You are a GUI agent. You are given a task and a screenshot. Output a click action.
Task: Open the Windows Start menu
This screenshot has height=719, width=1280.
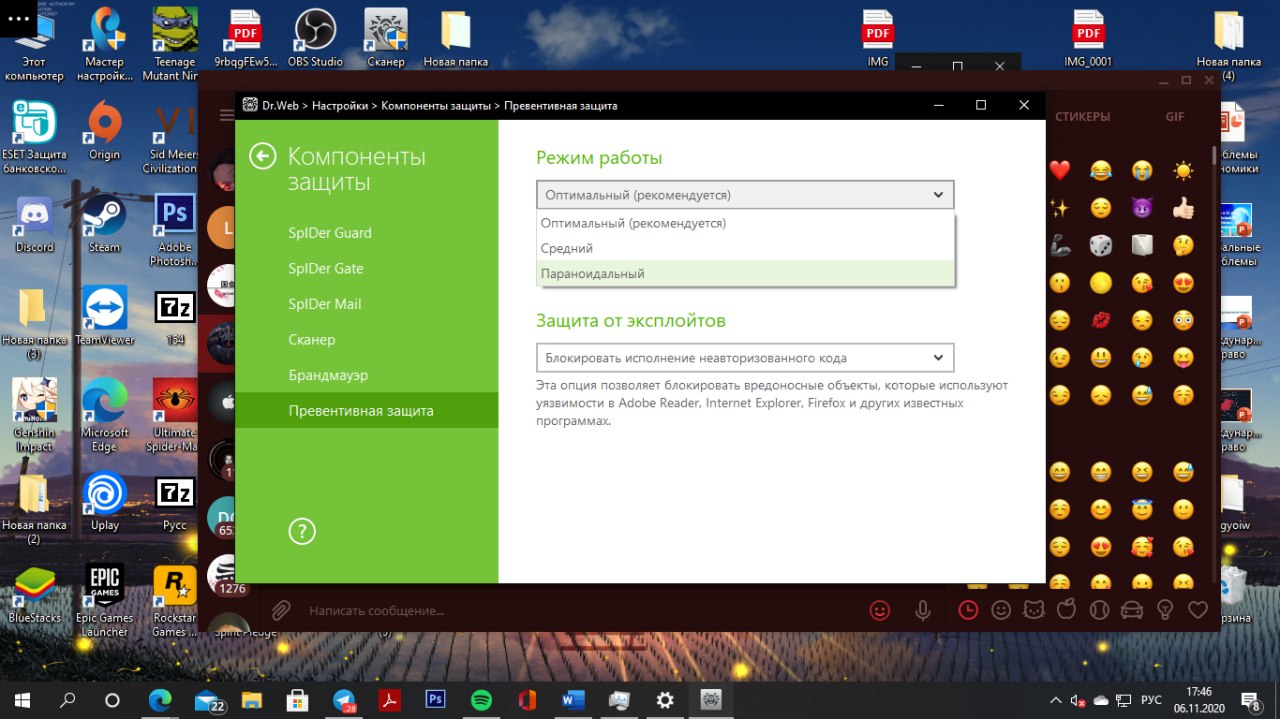[x=22, y=699]
